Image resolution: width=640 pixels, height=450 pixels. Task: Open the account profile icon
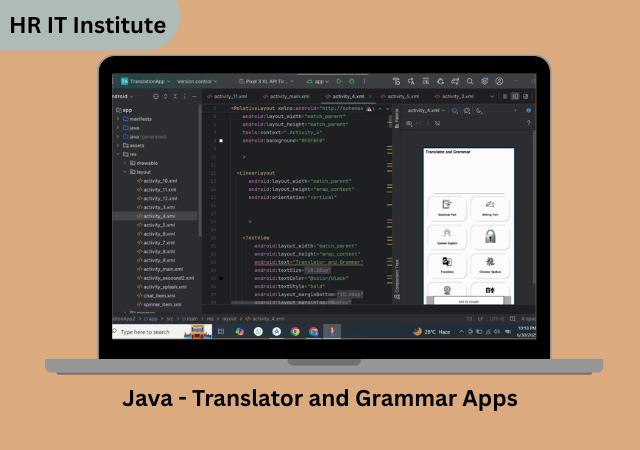tap(499, 81)
